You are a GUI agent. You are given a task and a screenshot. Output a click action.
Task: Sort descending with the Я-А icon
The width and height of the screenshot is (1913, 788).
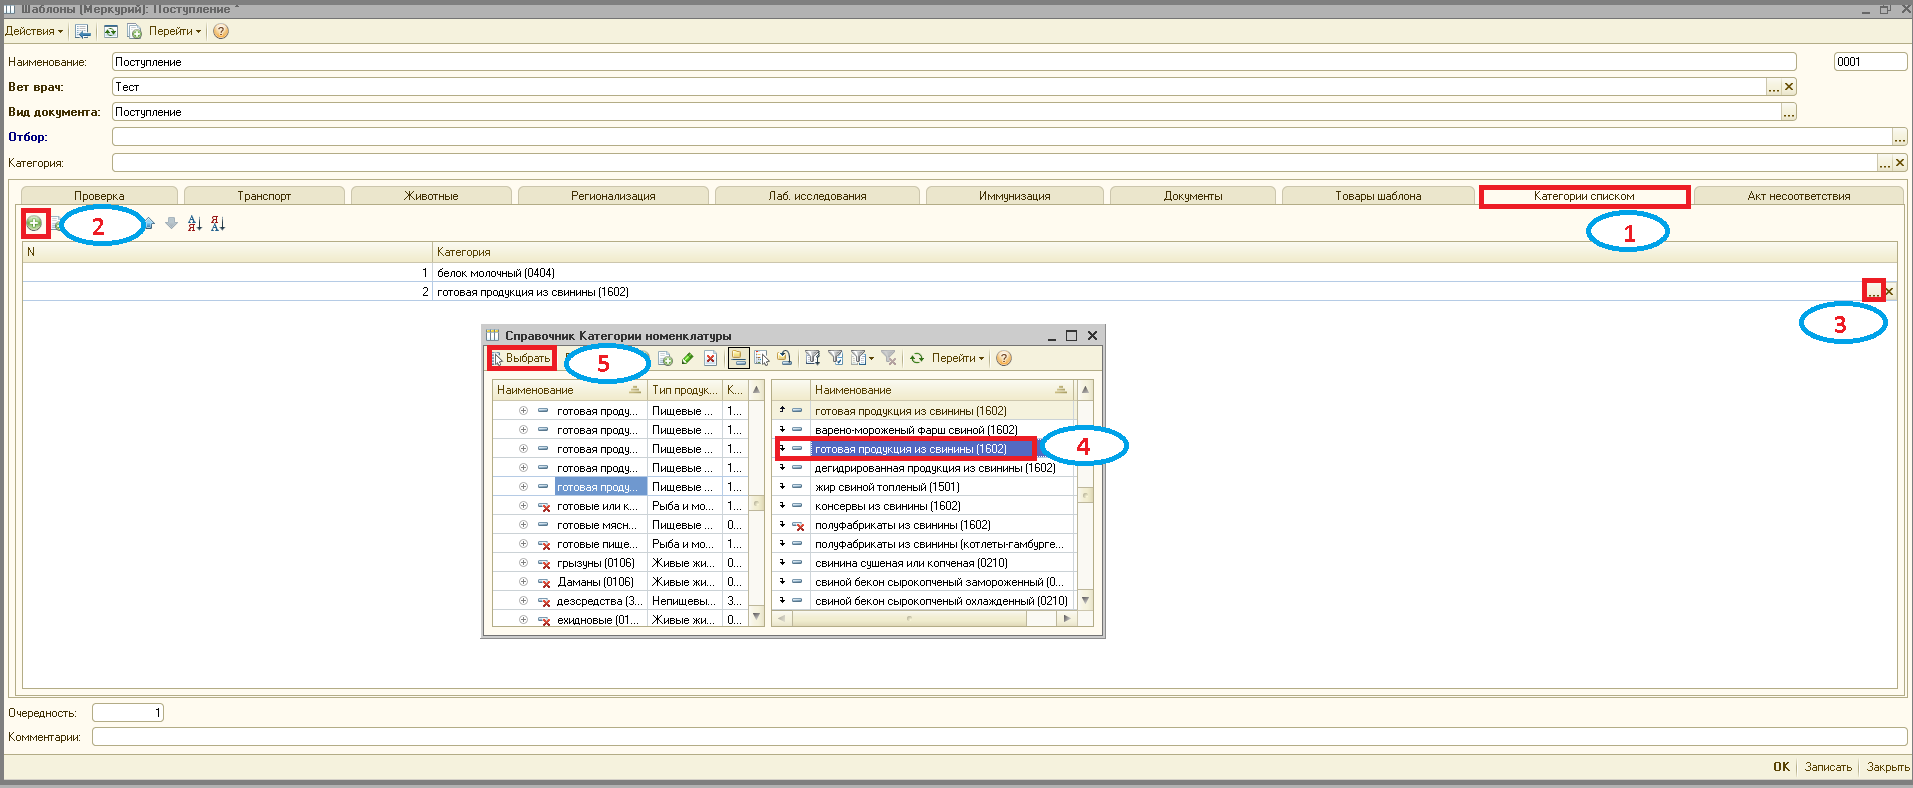218,223
